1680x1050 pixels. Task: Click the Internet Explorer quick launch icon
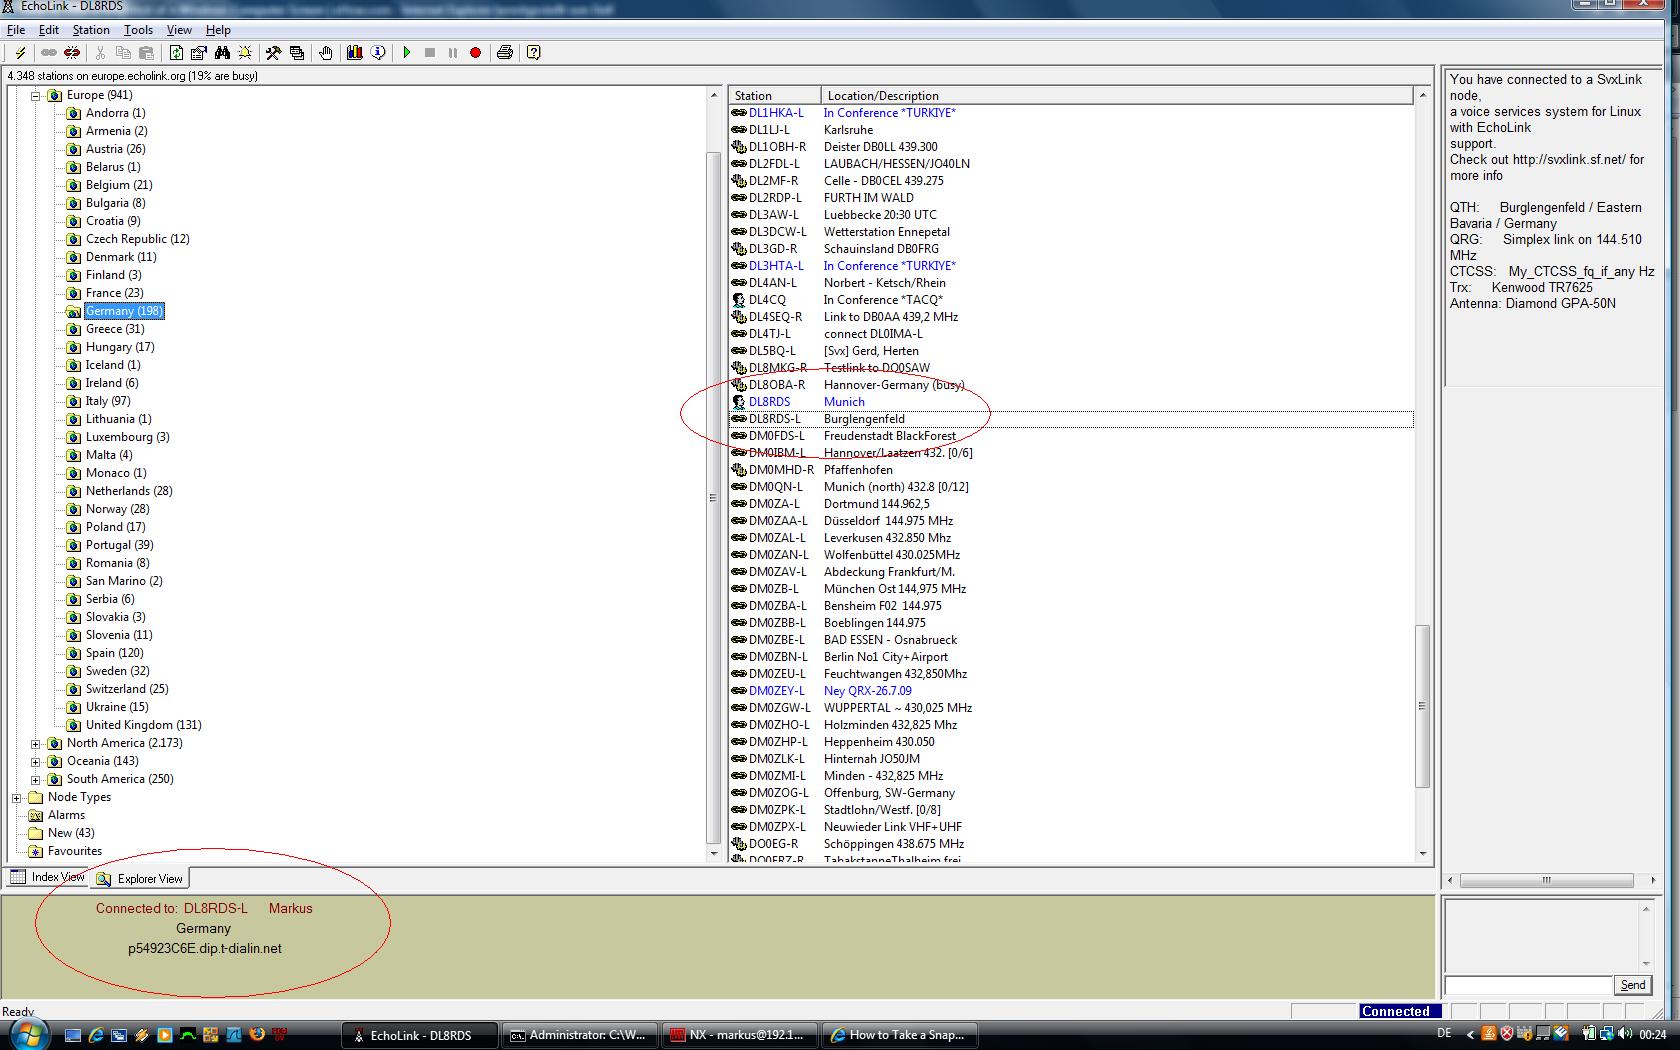(96, 1035)
